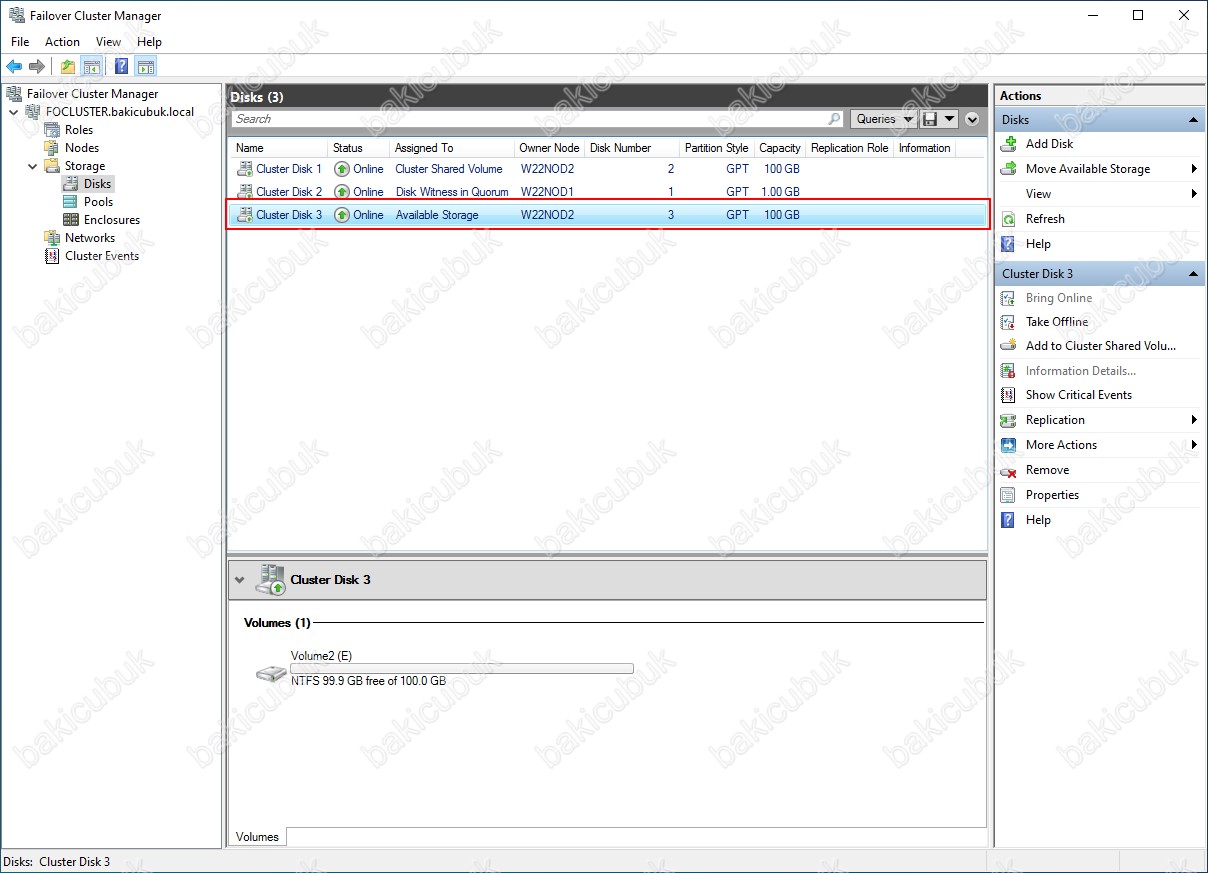
Task: Open the dropdown arrow next to save query
Action: pos(948,119)
